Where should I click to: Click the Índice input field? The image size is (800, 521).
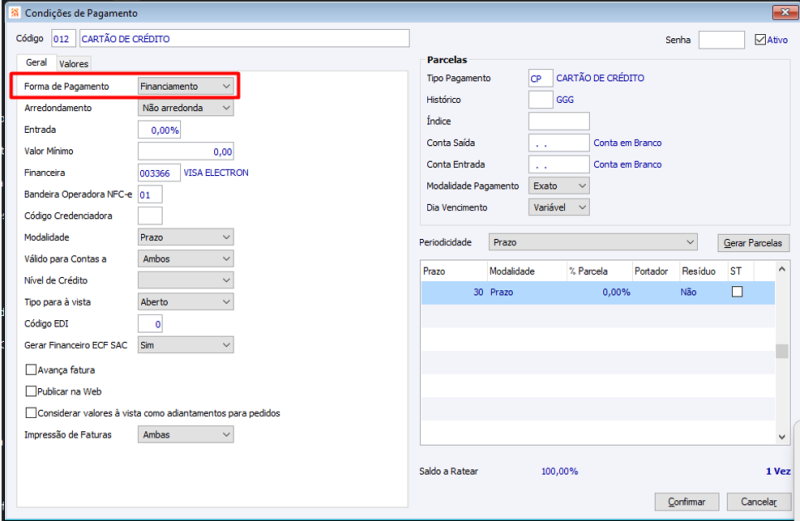[559, 121]
